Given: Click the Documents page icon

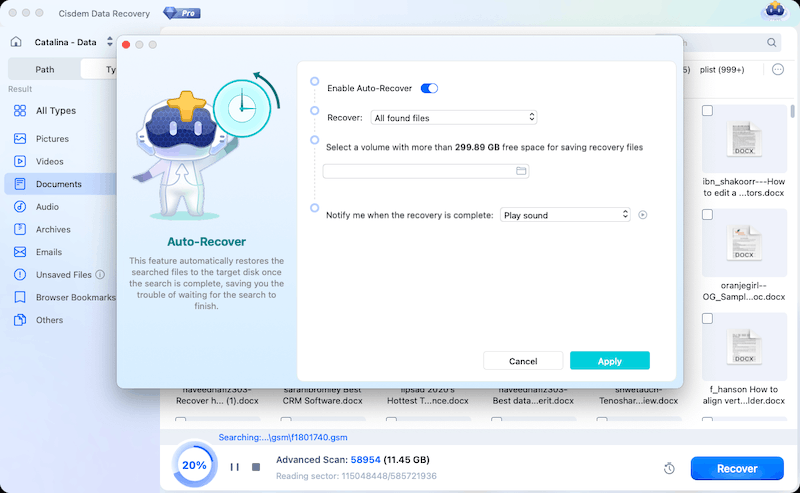Looking at the screenshot, I should point(20,184).
